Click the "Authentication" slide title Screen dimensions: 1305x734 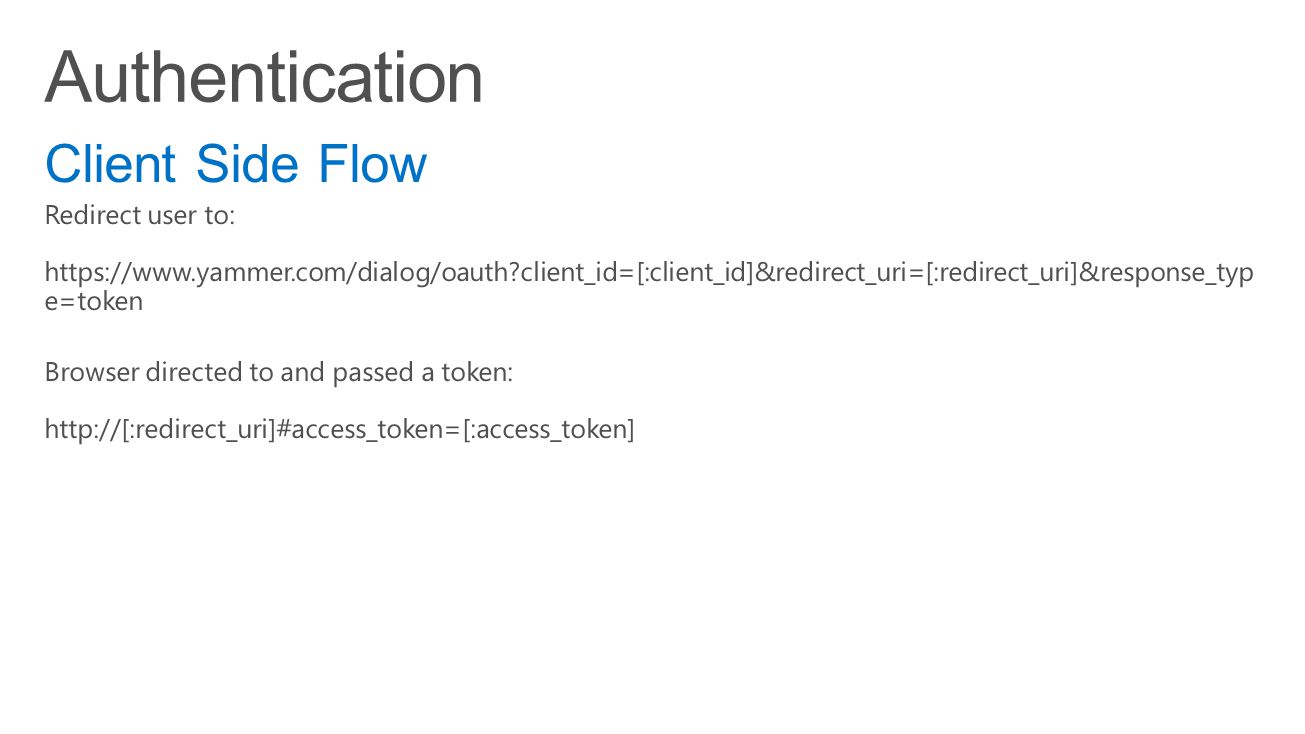[x=264, y=77]
